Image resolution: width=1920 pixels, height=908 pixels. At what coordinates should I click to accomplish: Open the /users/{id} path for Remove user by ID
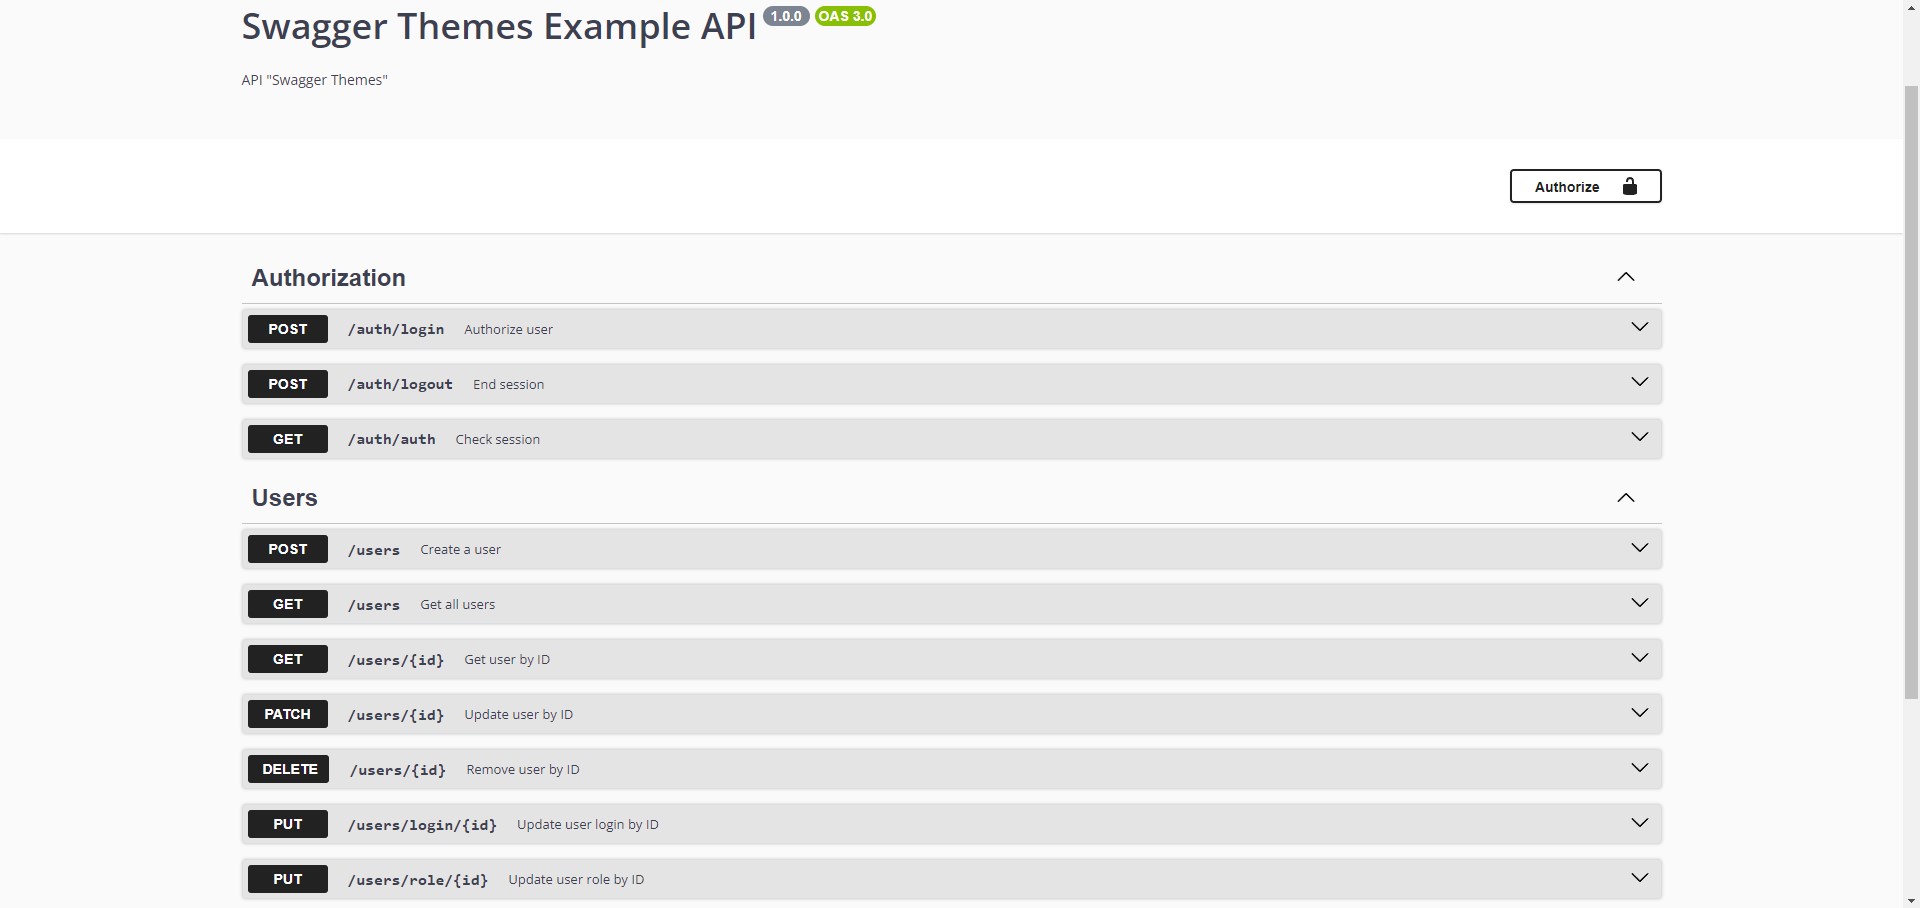pyautogui.click(x=398, y=770)
